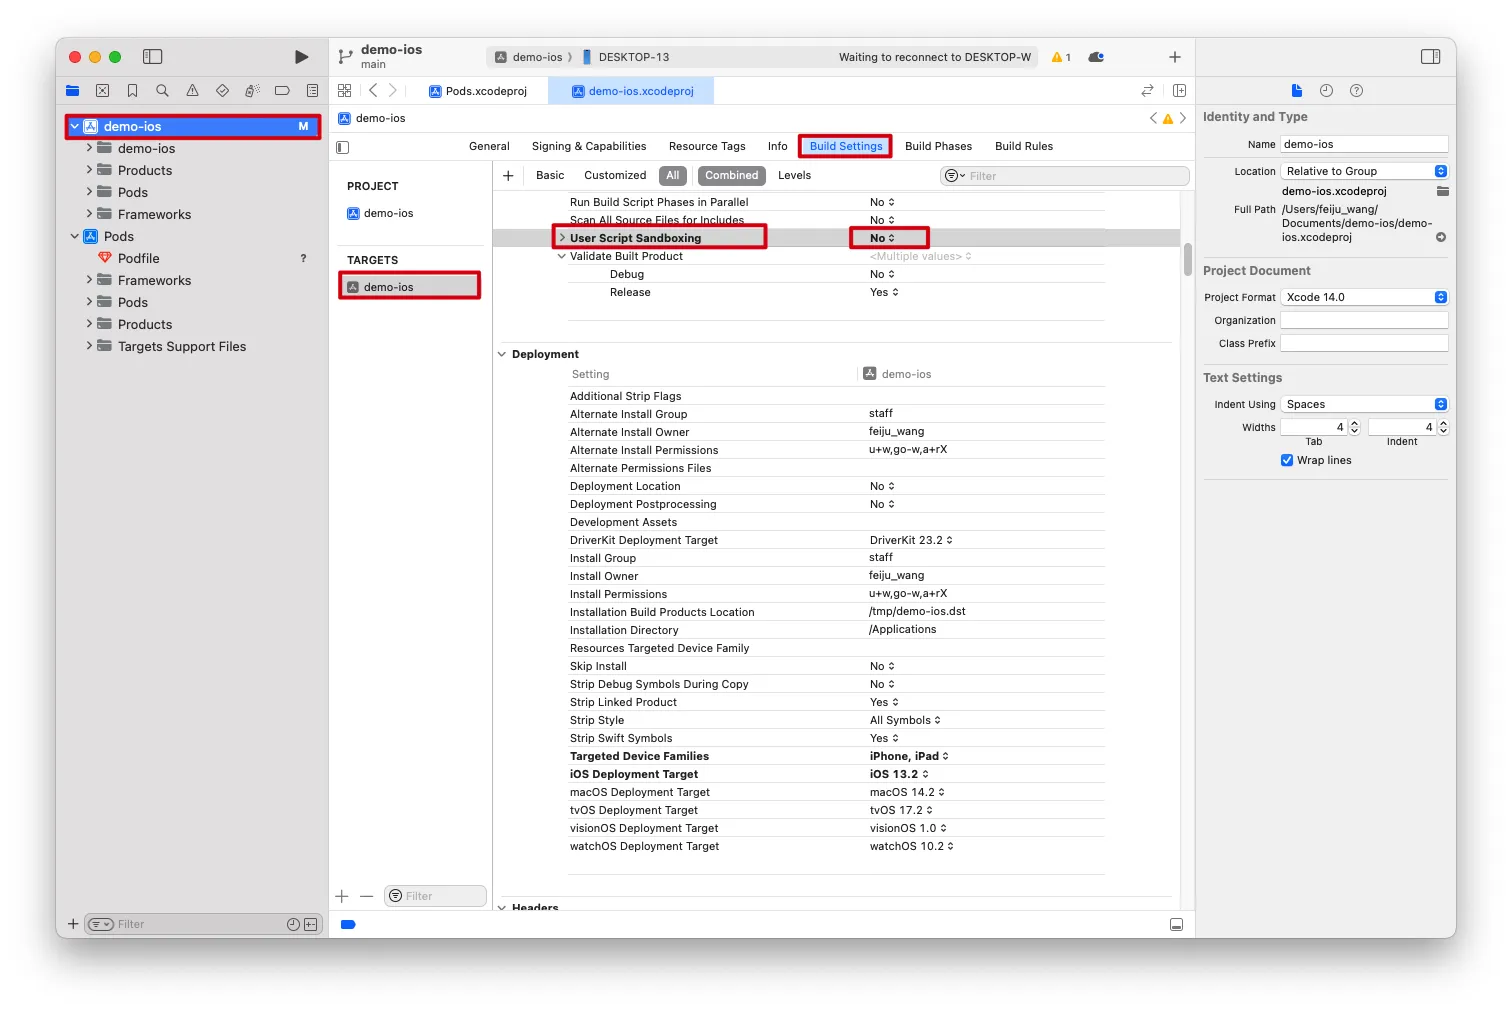Remove the selected target with minus
Screen dimensions: 1512x1012
pos(367,896)
